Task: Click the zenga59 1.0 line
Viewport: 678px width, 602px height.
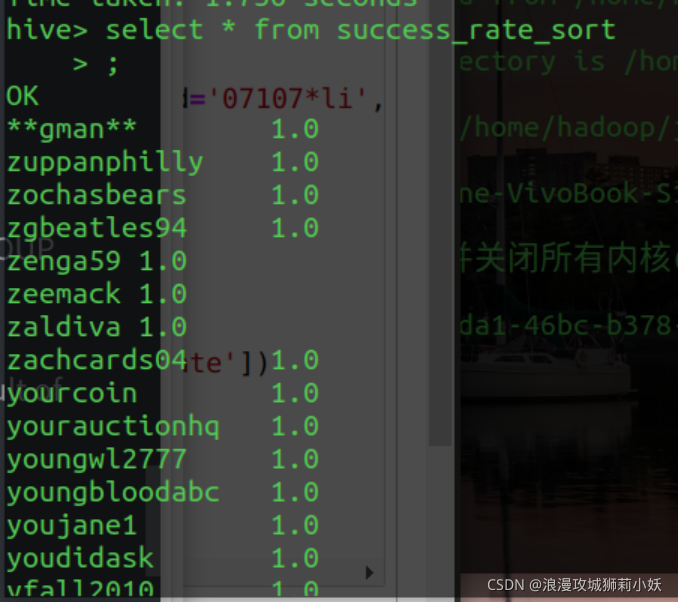Action: click(x=96, y=261)
